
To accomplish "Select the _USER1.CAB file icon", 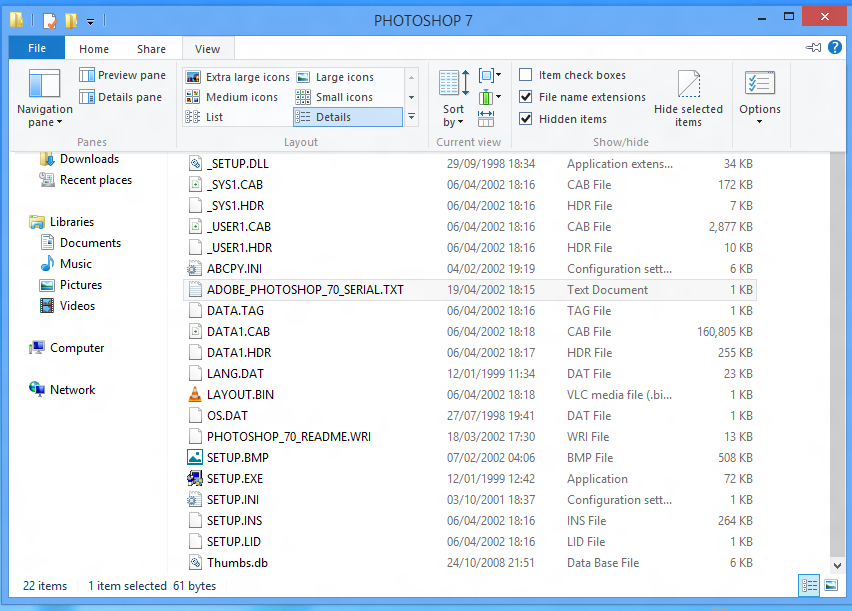I will [x=195, y=227].
